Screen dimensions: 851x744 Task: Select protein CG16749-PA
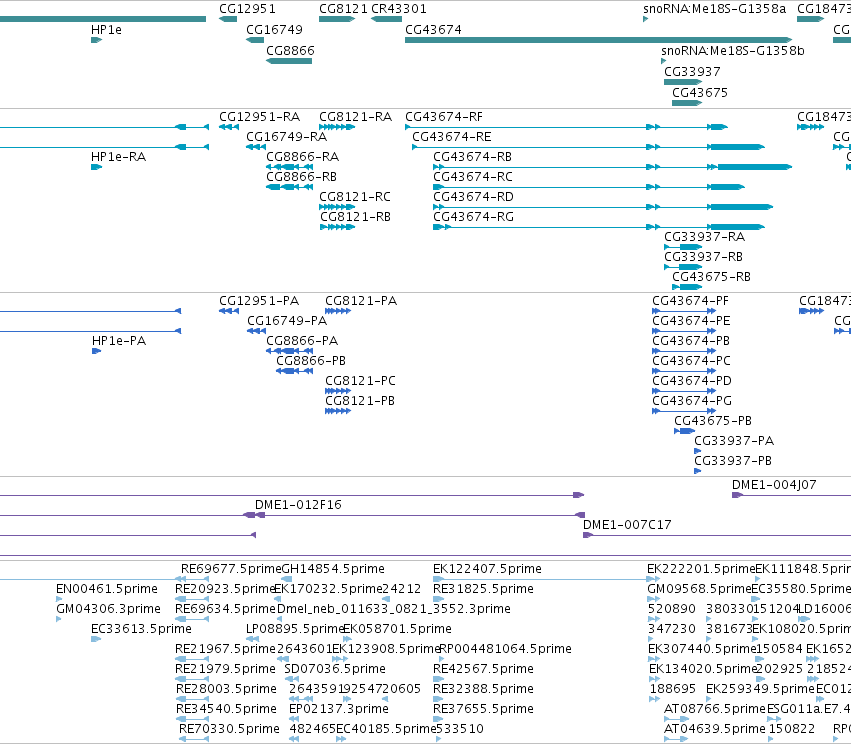coord(287,321)
